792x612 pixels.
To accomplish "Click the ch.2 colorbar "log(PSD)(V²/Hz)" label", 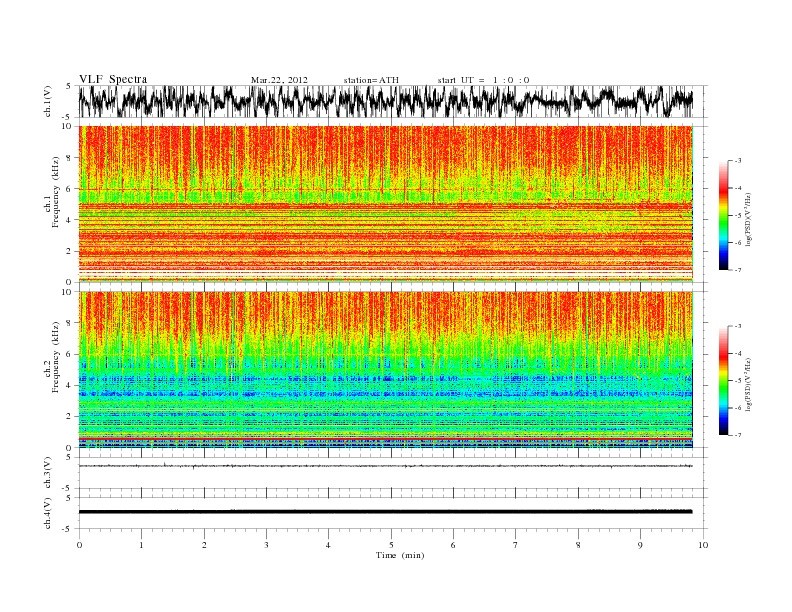I will (750, 383).
